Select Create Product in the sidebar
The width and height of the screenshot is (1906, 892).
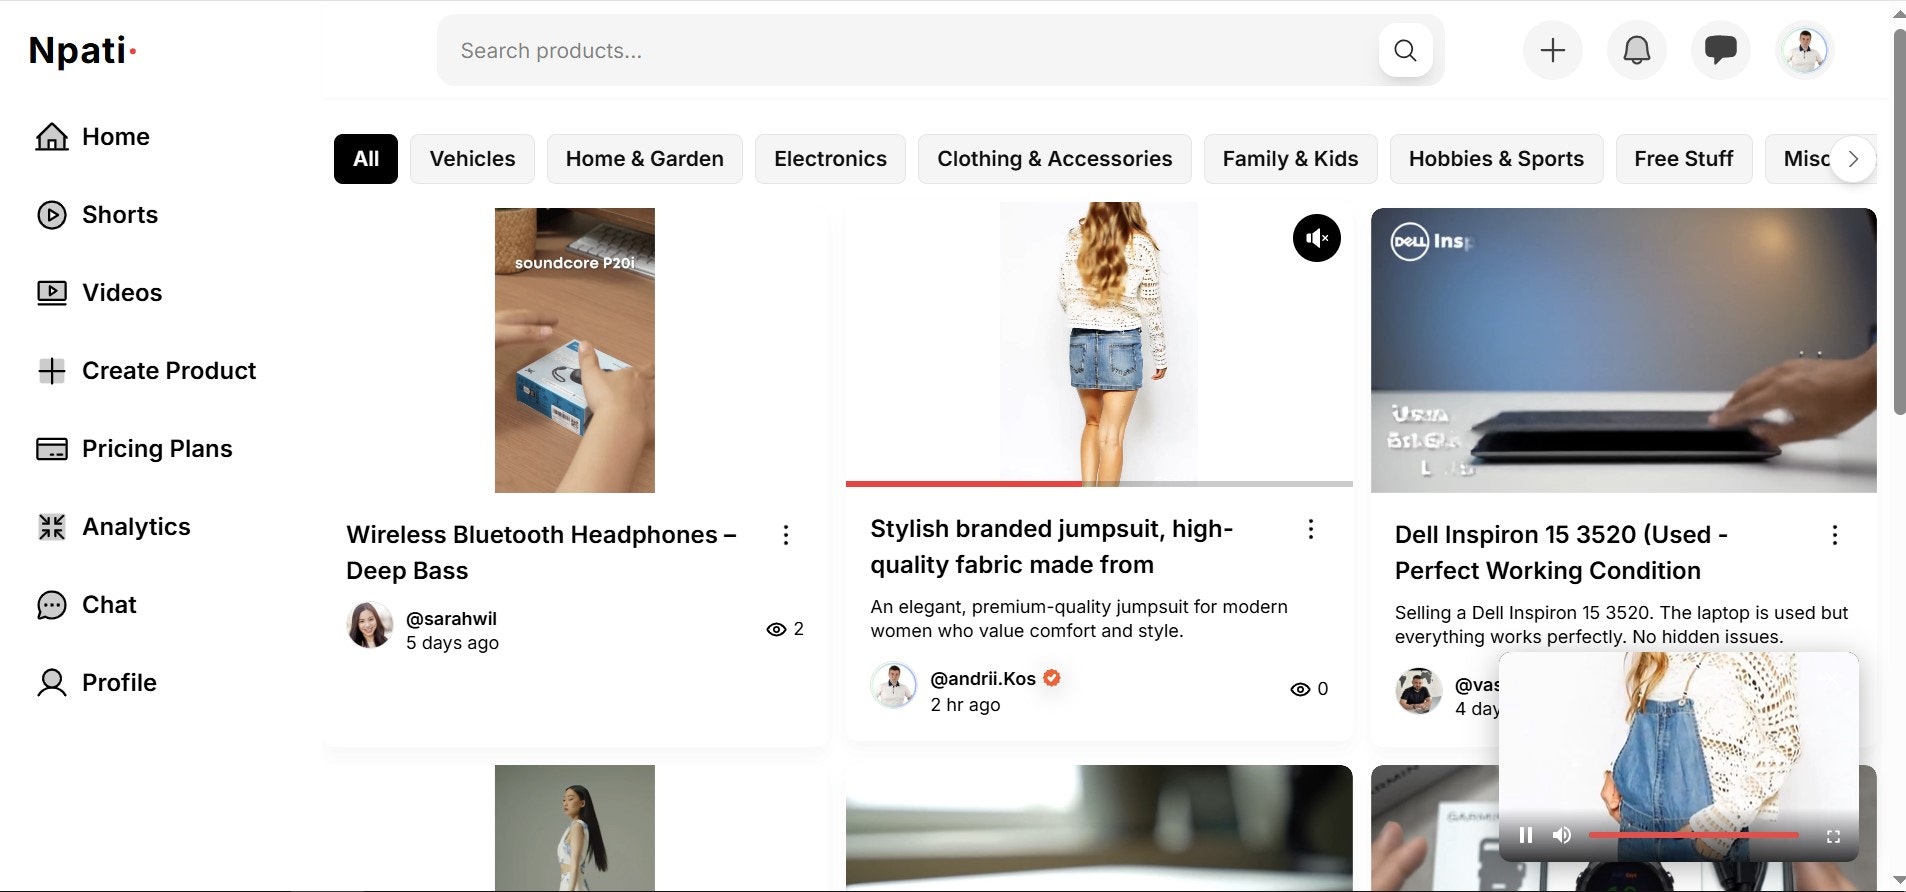[x=146, y=370]
